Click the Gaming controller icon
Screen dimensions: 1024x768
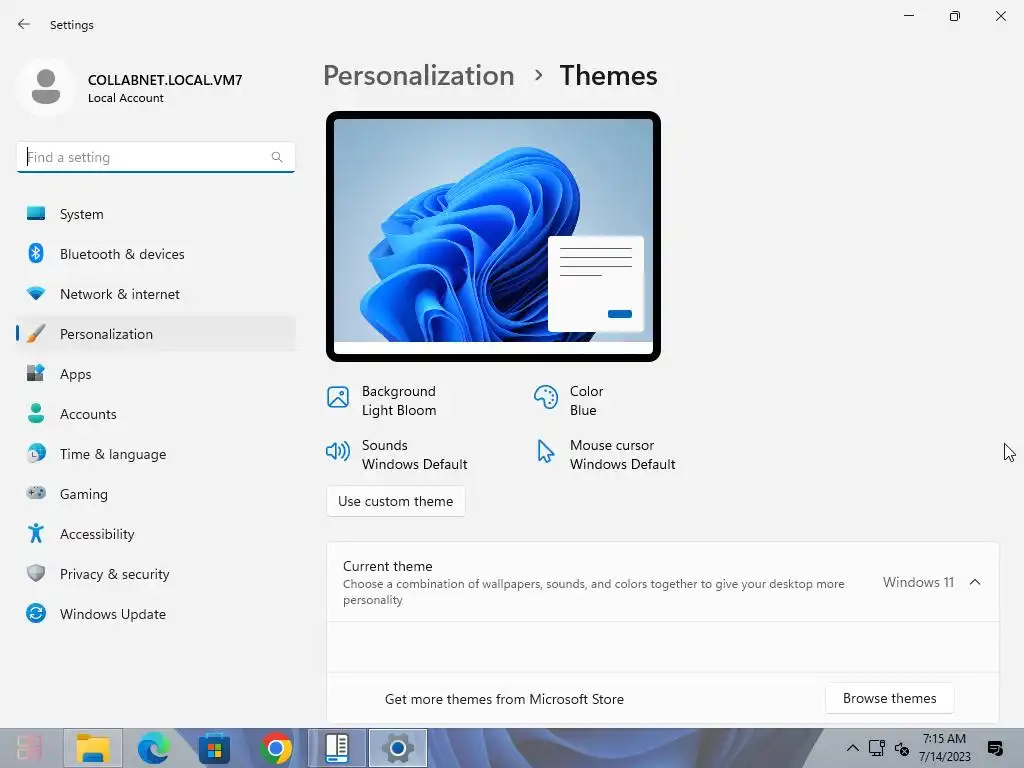(36, 492)
